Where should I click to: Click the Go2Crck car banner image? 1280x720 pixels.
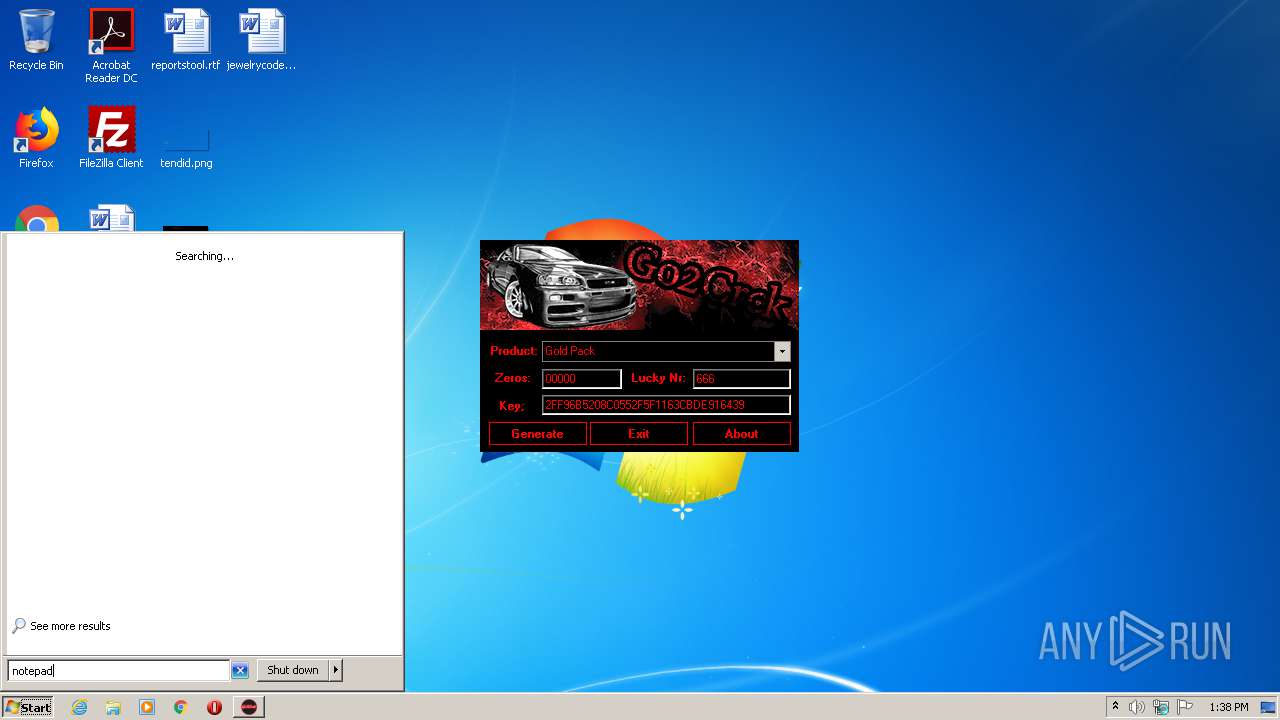pos(639,285)
